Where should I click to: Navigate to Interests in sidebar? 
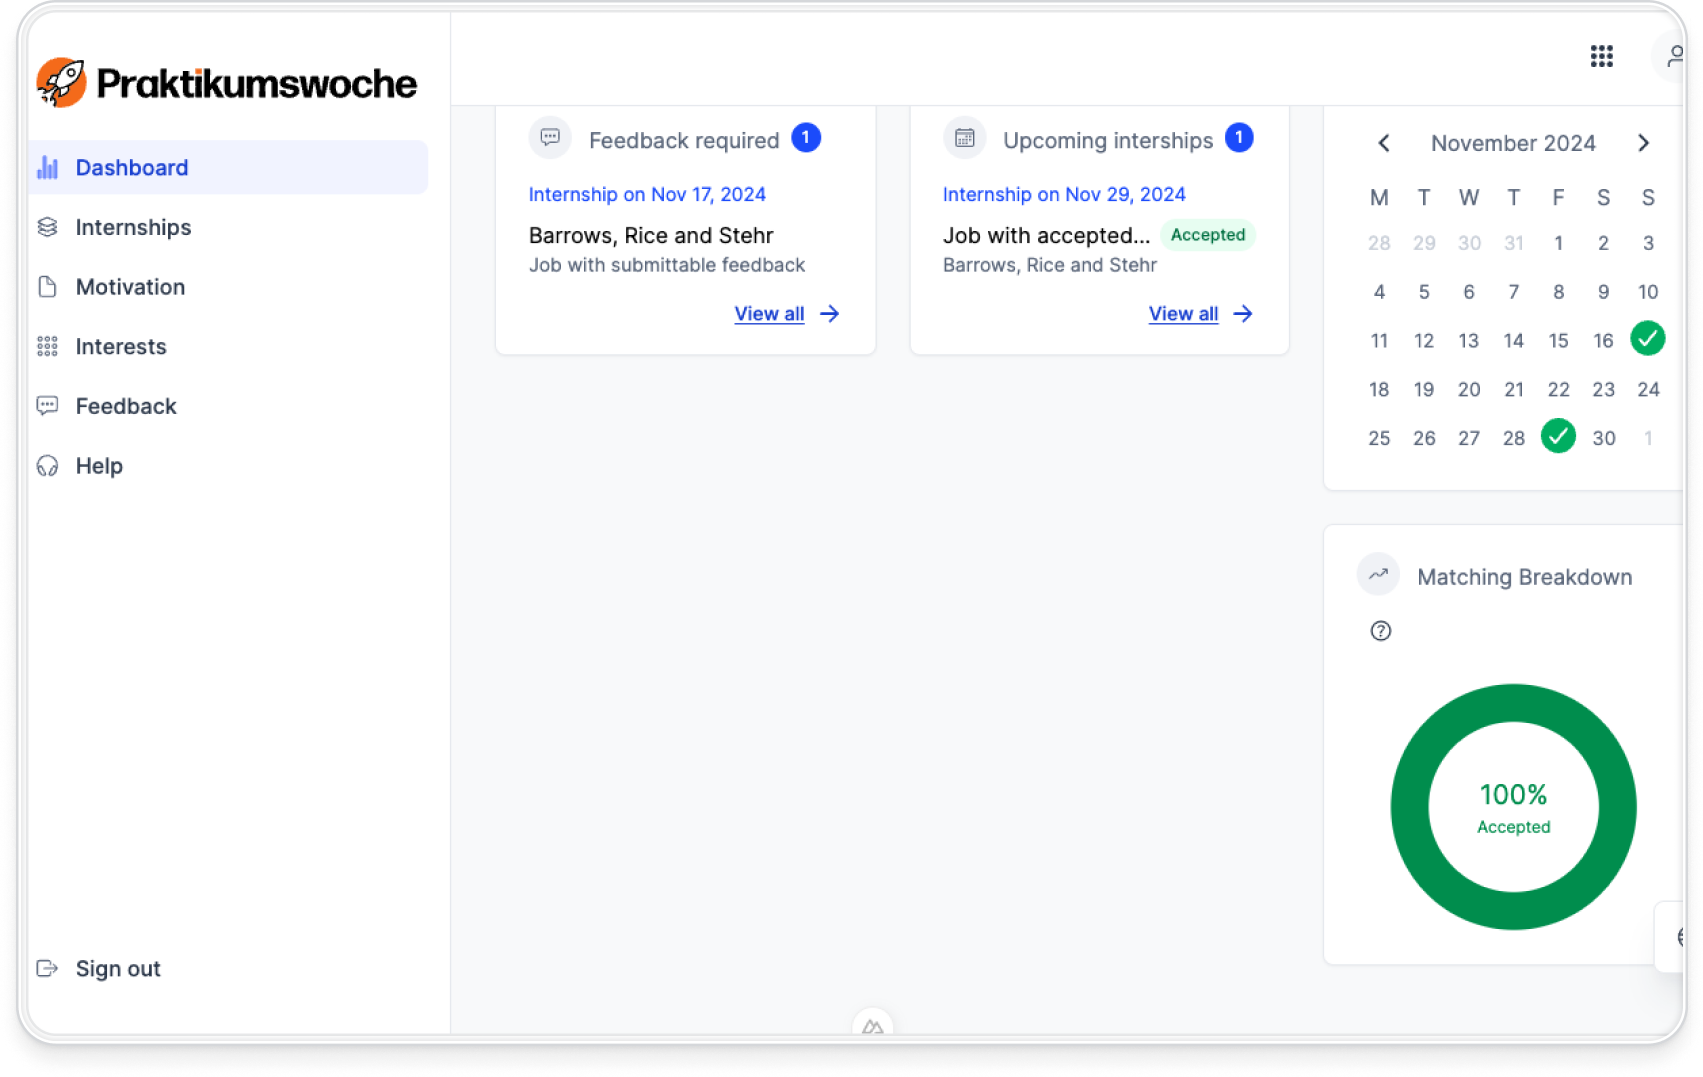121,347
